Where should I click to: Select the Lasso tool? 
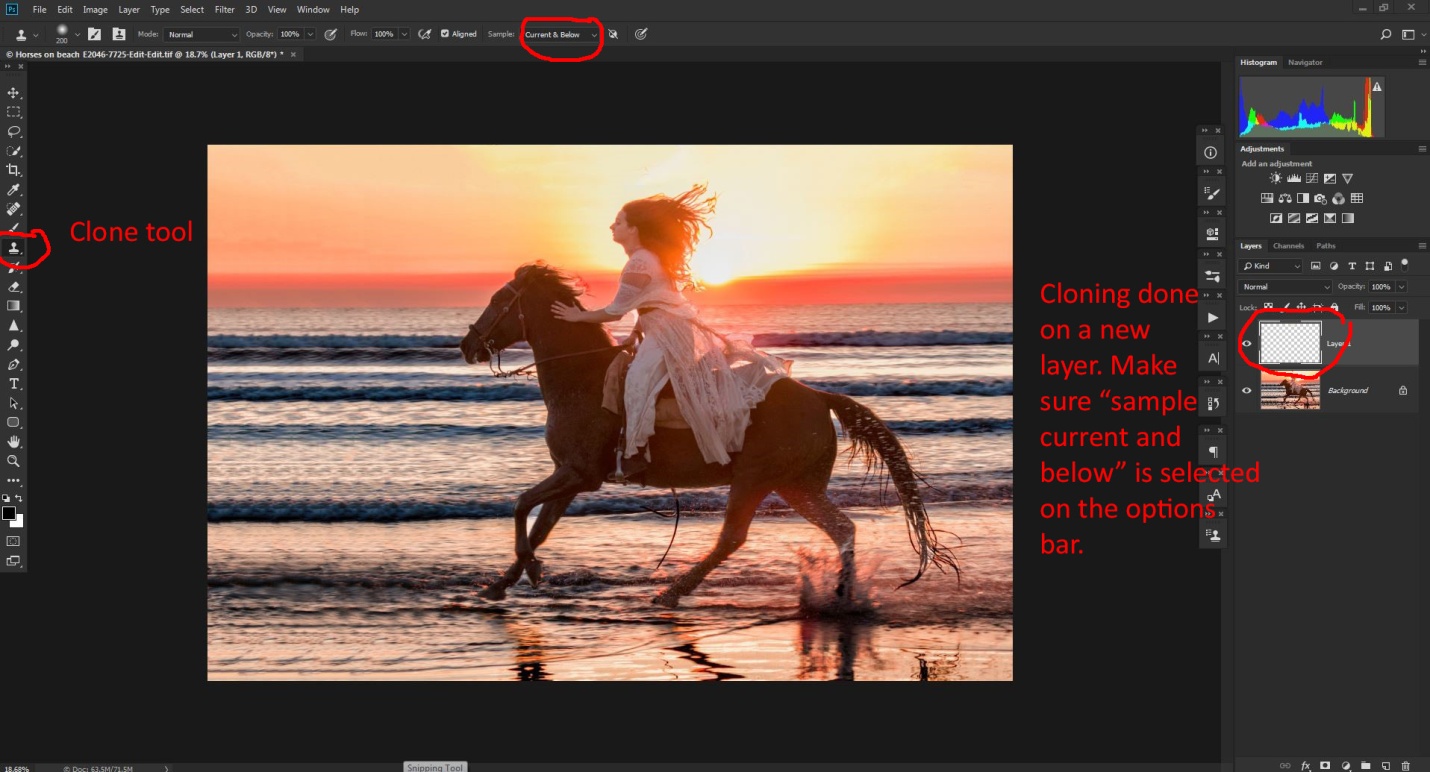point(14,131)
